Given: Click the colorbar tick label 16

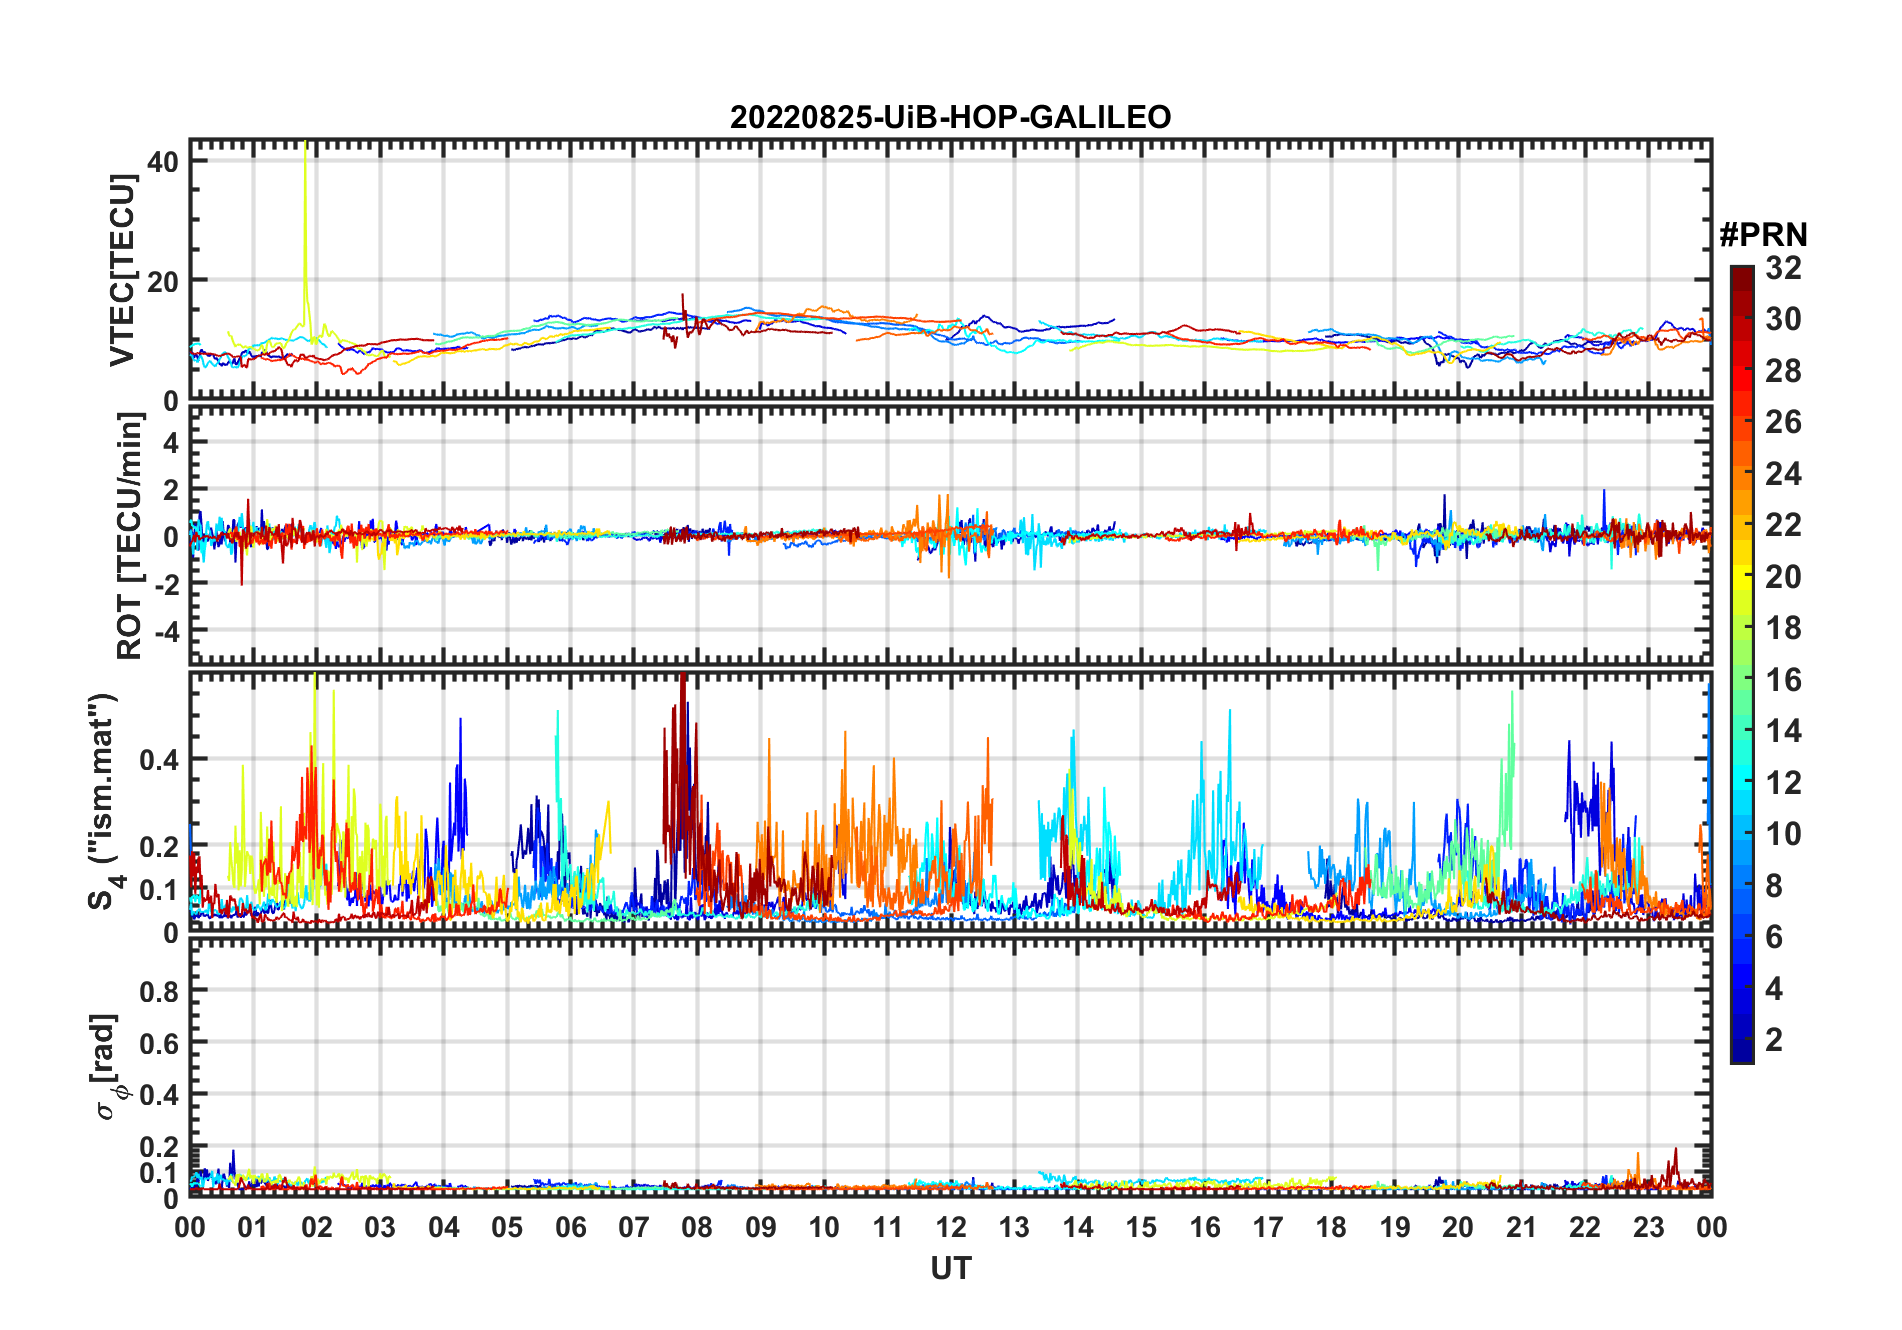Looking at the screenshot, I should 1783,680.
